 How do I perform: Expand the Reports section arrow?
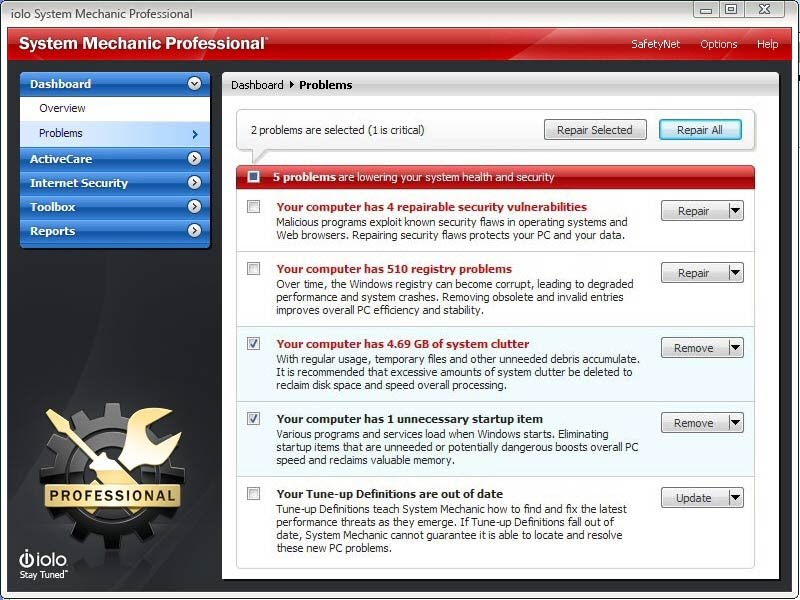pos(194,231)
